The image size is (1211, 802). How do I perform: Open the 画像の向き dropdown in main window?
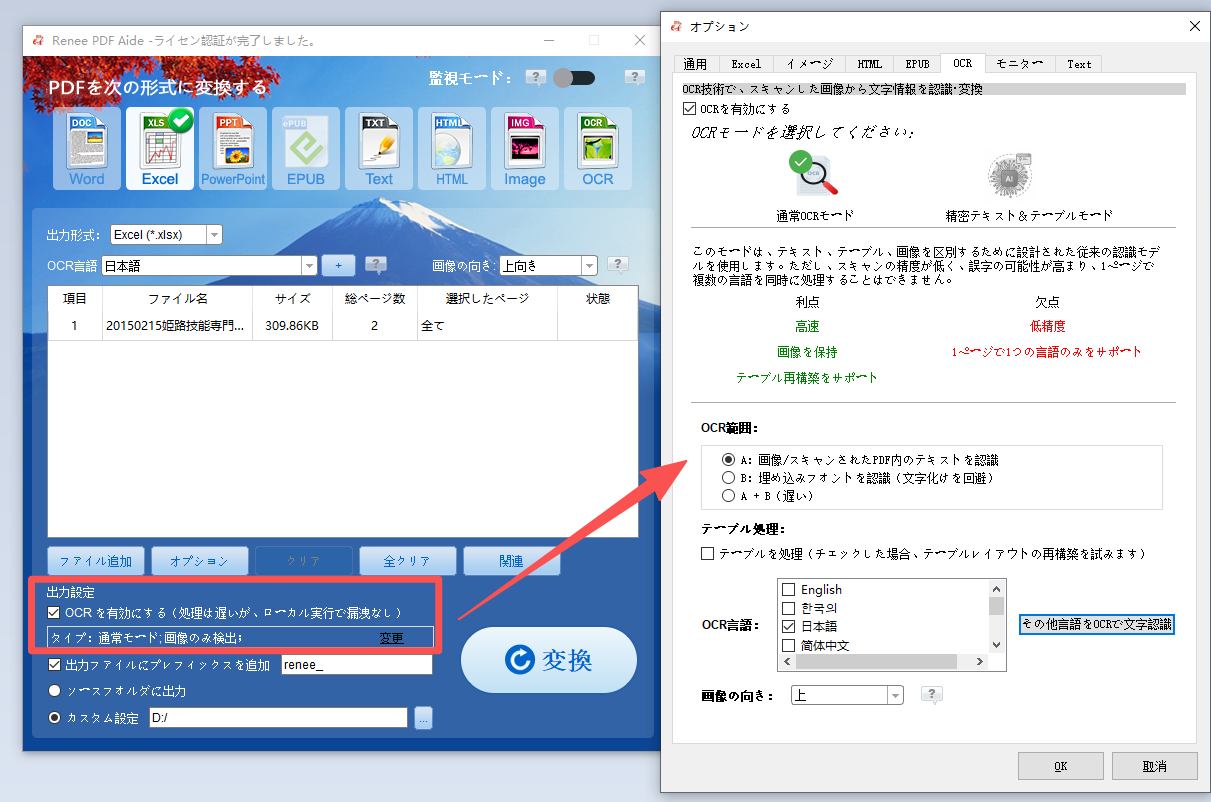590,265
